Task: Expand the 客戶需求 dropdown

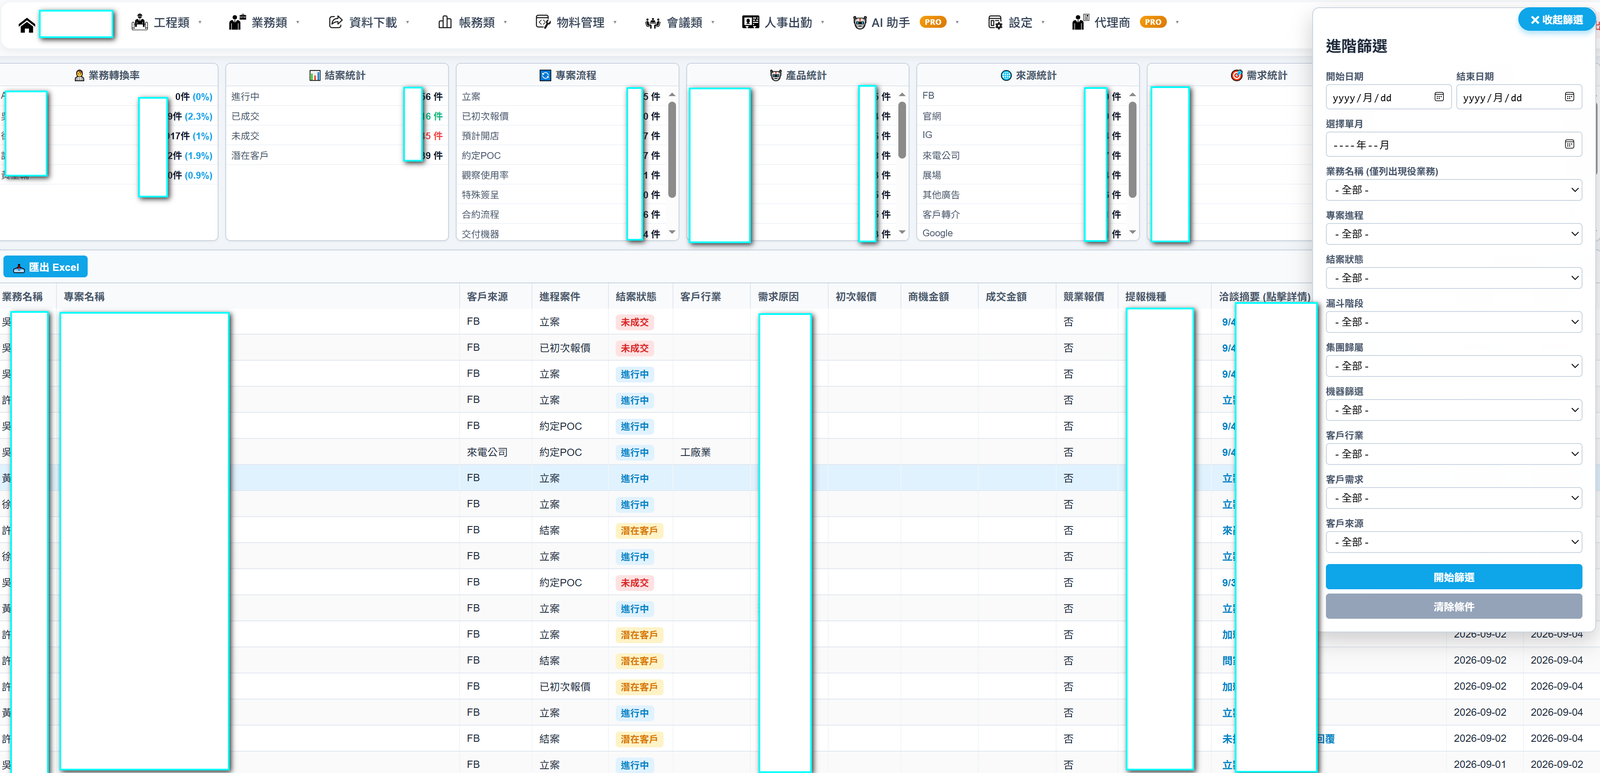Action: coord(1454,498)
